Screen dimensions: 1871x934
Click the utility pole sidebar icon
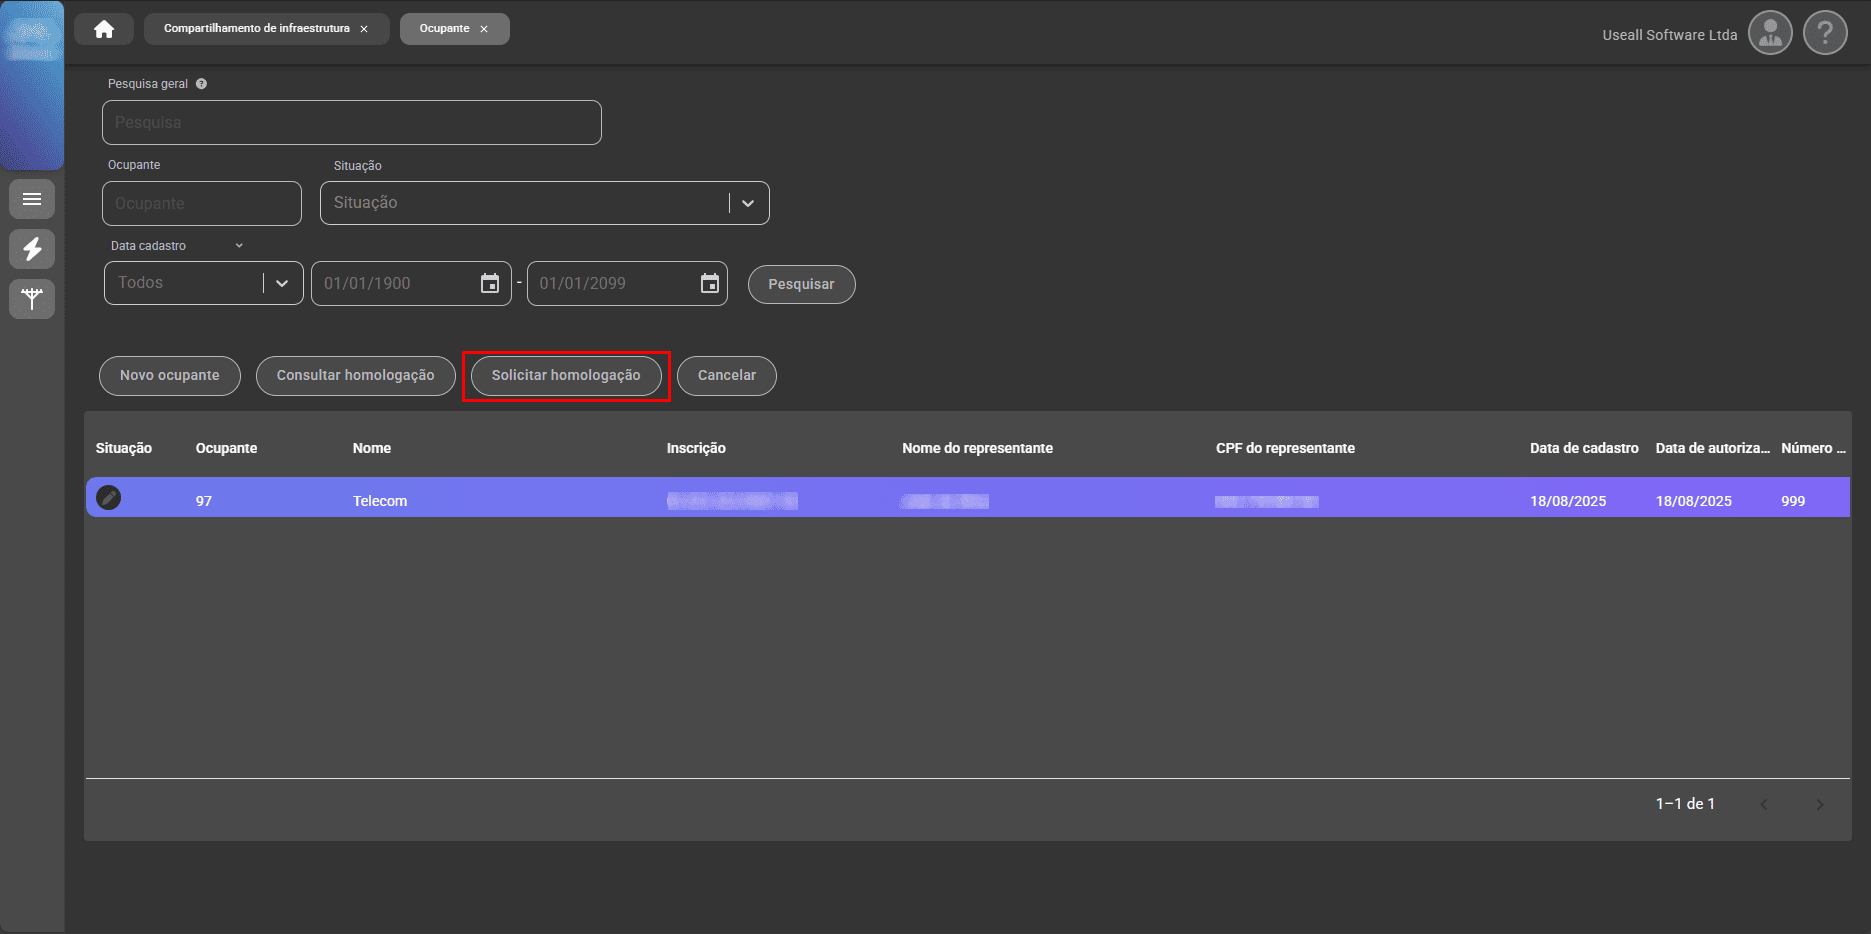(x=32, y=299)
